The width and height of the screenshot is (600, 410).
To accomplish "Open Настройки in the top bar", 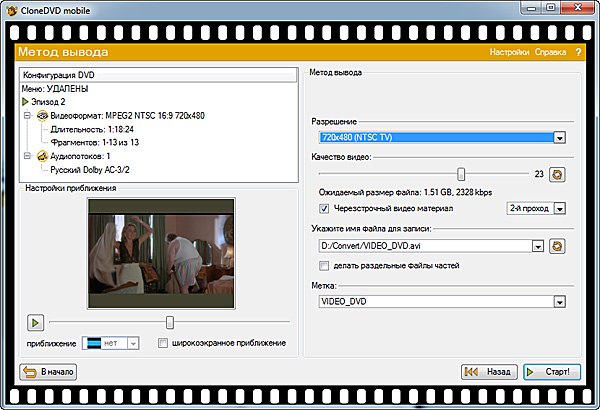I will pyautogui.click(x=508, y=51).
